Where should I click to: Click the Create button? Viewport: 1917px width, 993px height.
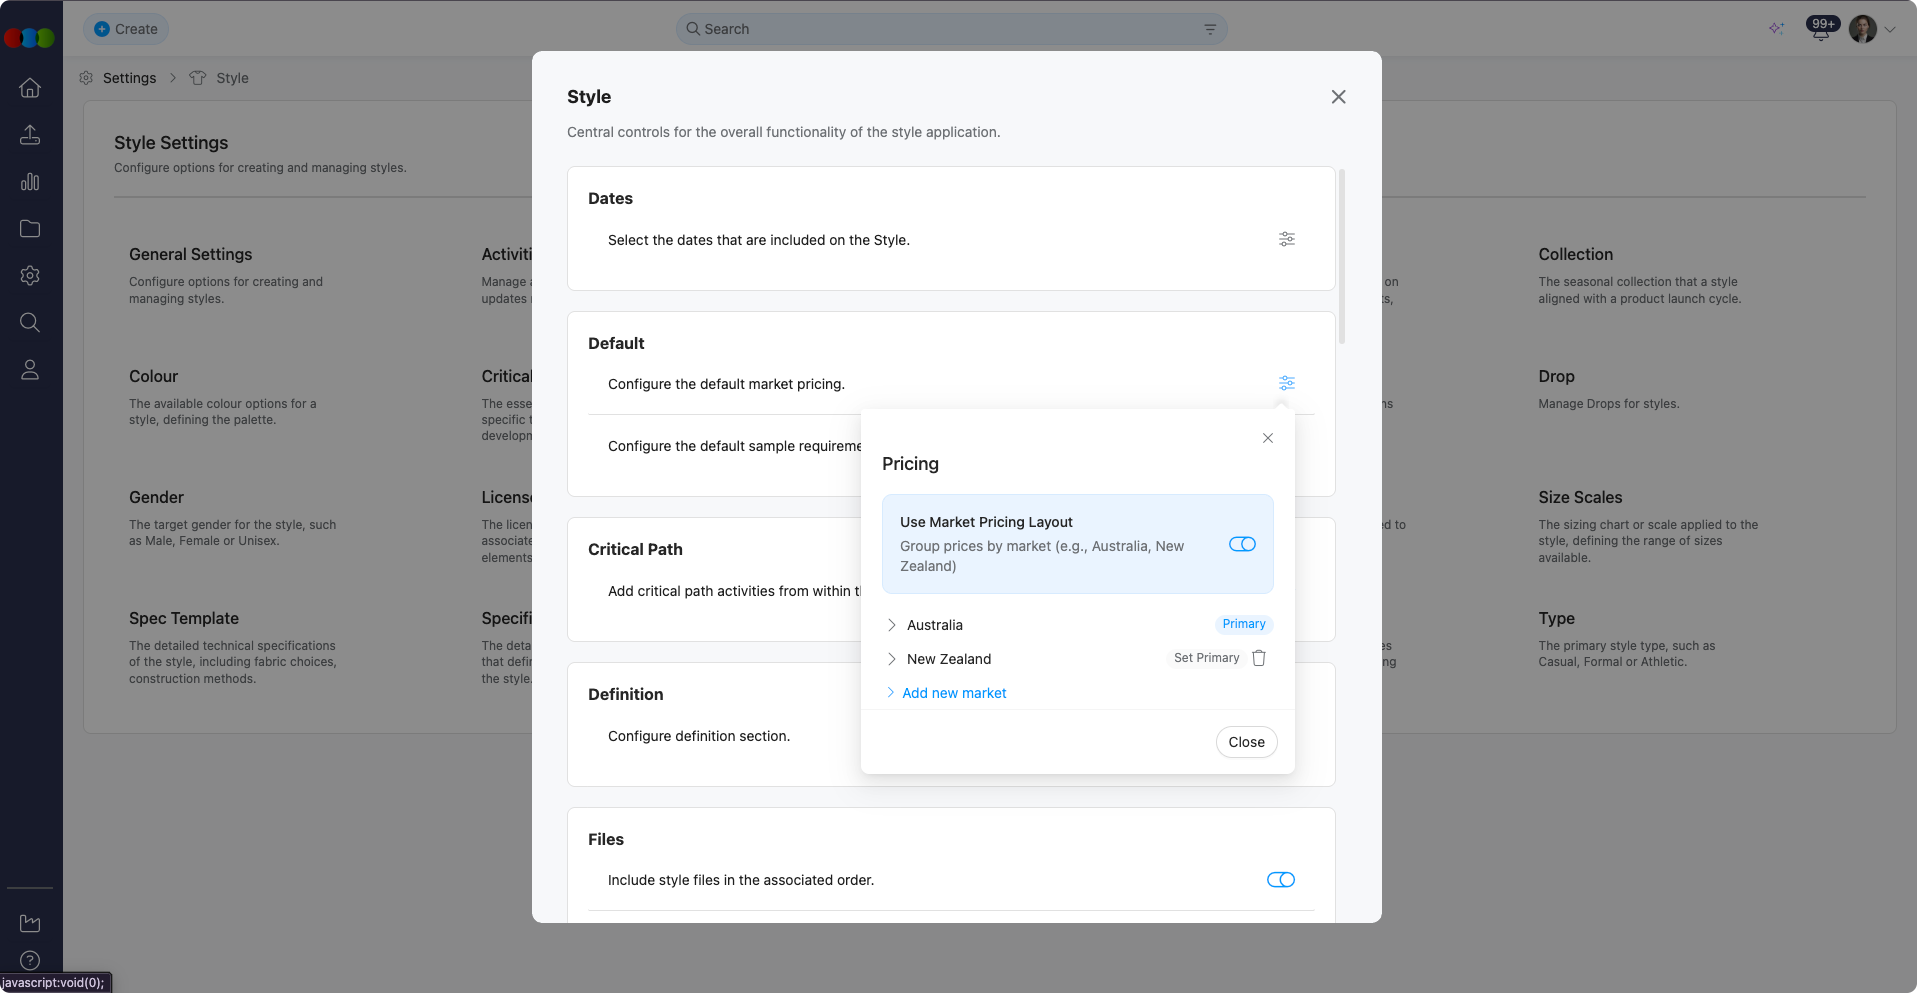tap(126, 29)
